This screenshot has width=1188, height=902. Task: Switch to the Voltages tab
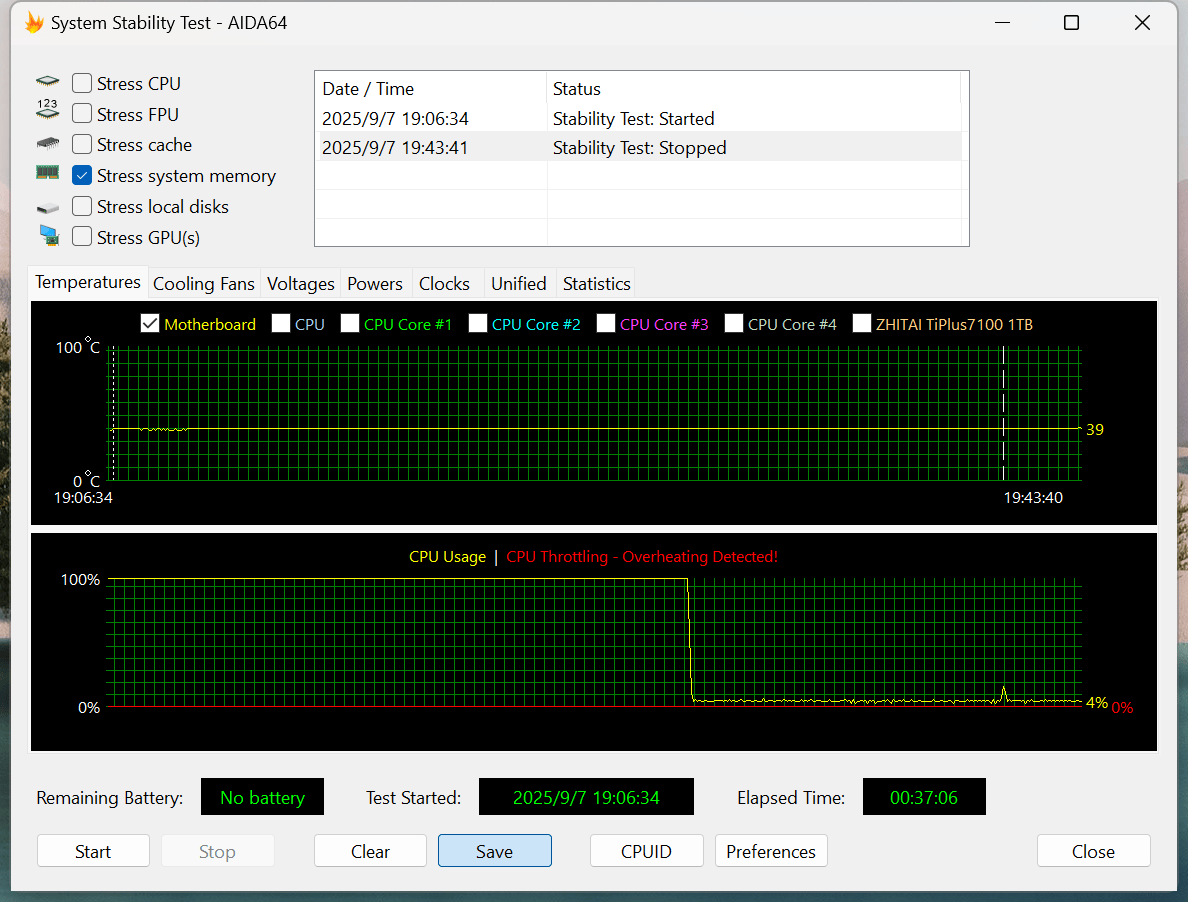(x=301, y=283)
